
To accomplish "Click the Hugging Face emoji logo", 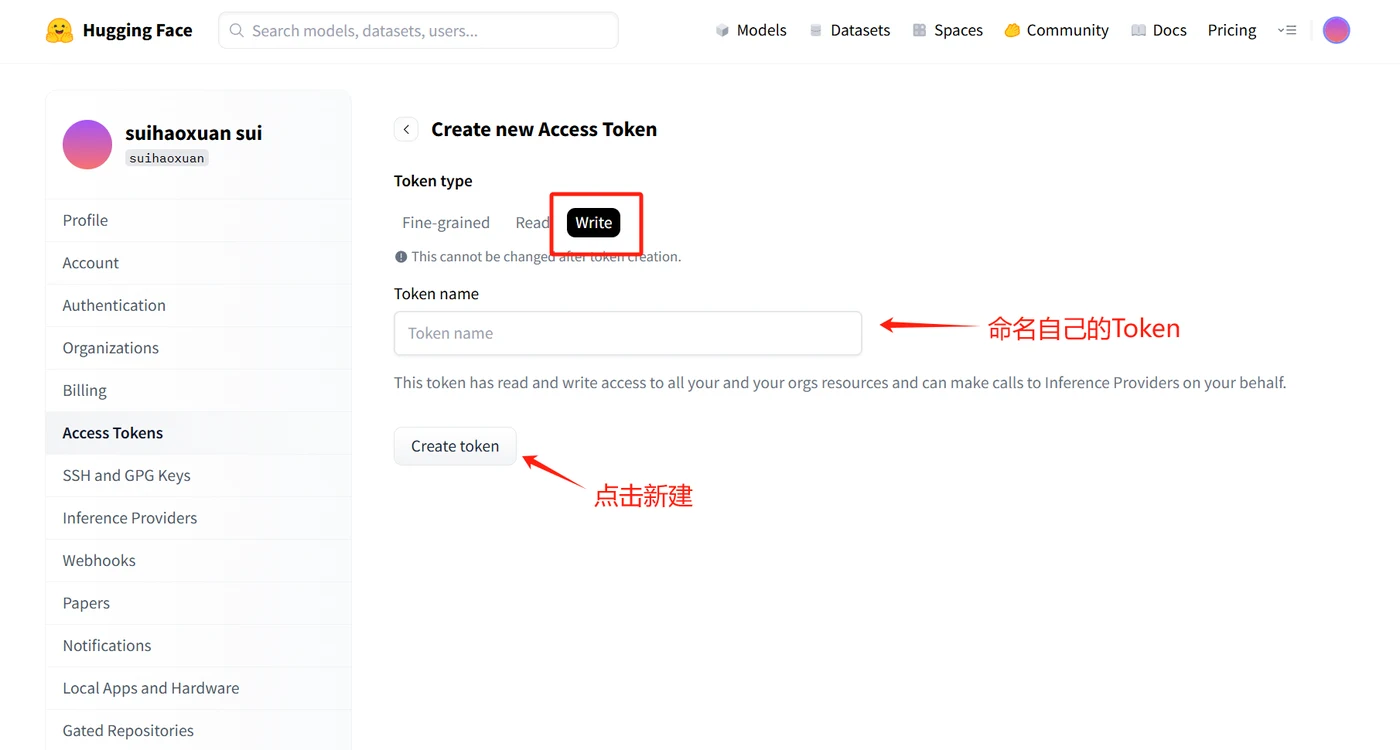I will click(60, 30).
